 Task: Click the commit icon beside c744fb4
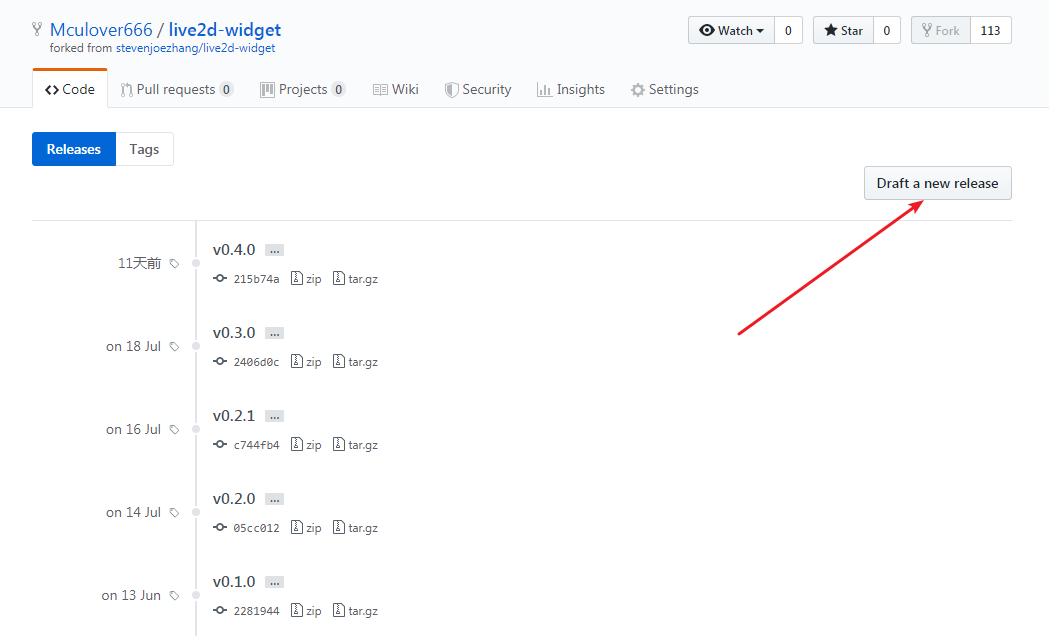tap(220, 444)
